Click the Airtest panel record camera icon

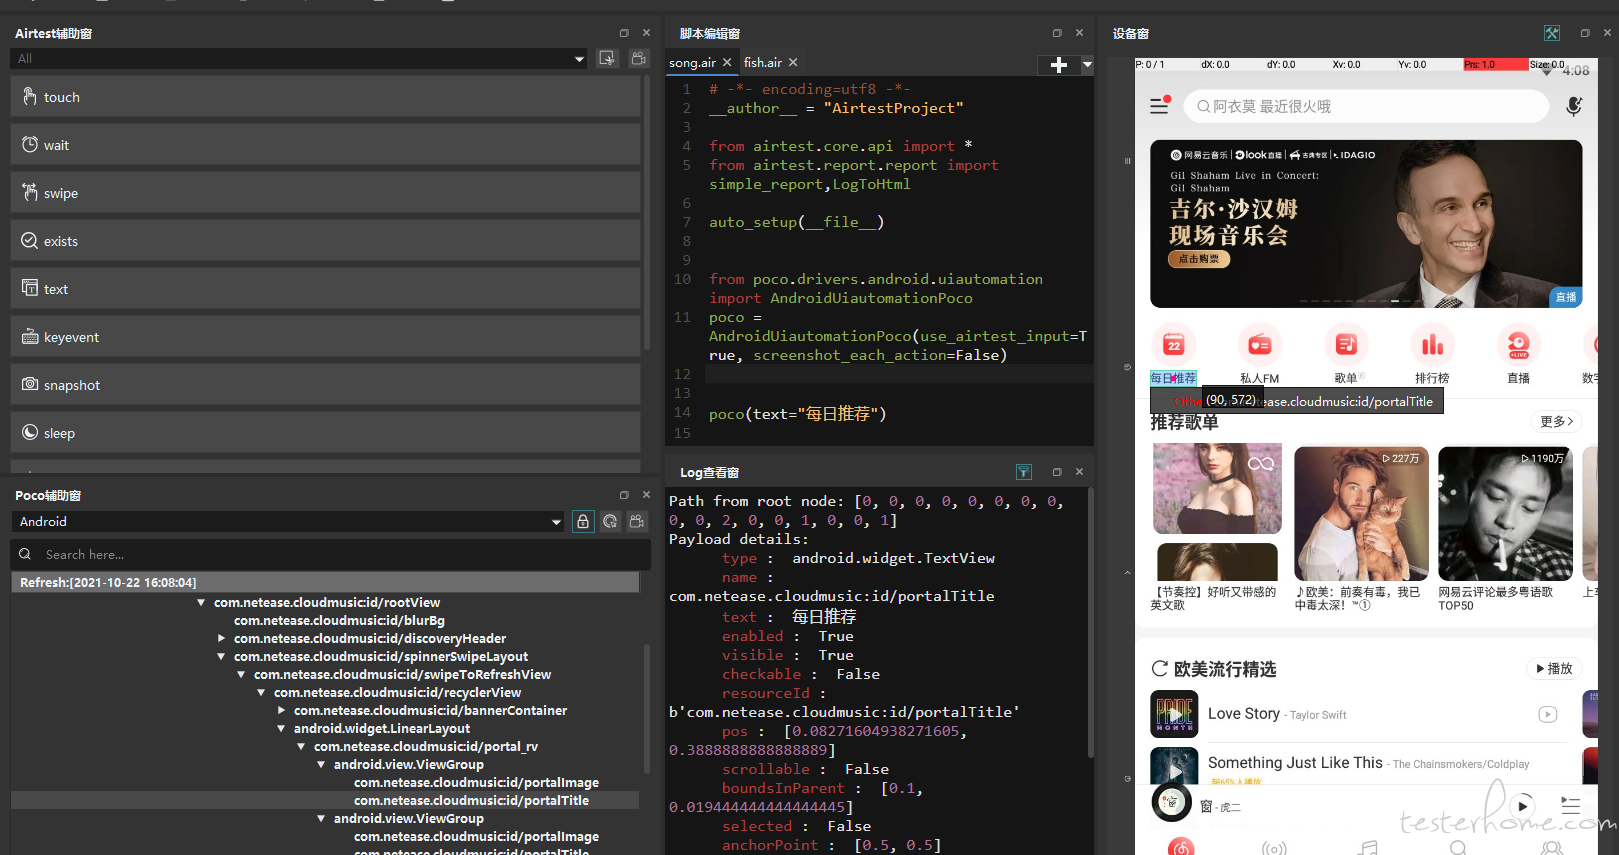[x=638, y=58]
